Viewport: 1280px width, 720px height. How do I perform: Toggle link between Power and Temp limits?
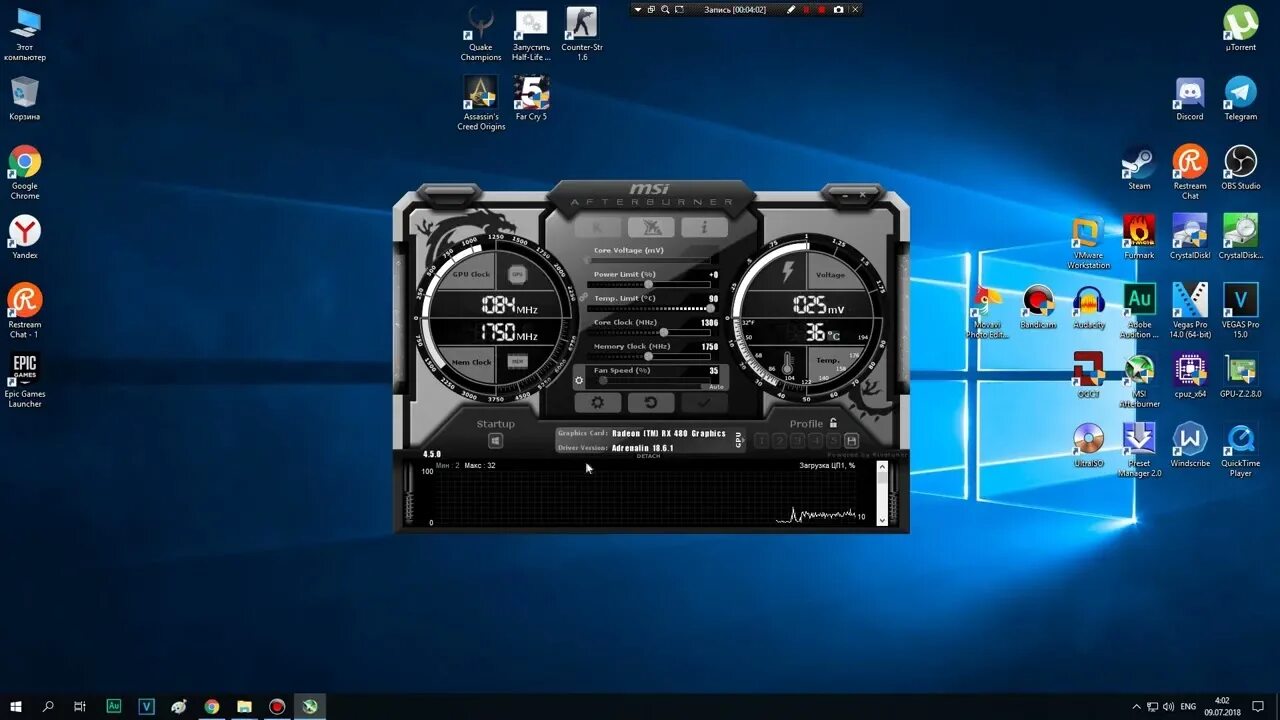coord(584,296)
